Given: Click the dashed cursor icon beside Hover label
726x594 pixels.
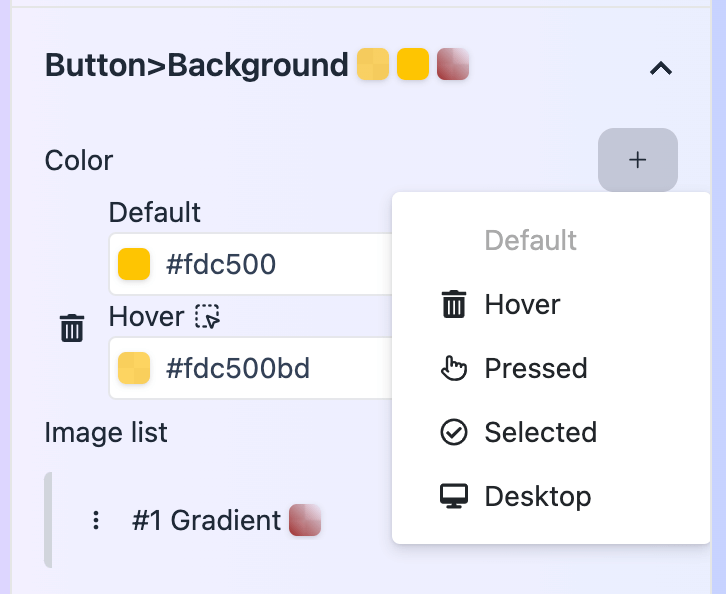Looking at the screenshot, I should point(207,317).
